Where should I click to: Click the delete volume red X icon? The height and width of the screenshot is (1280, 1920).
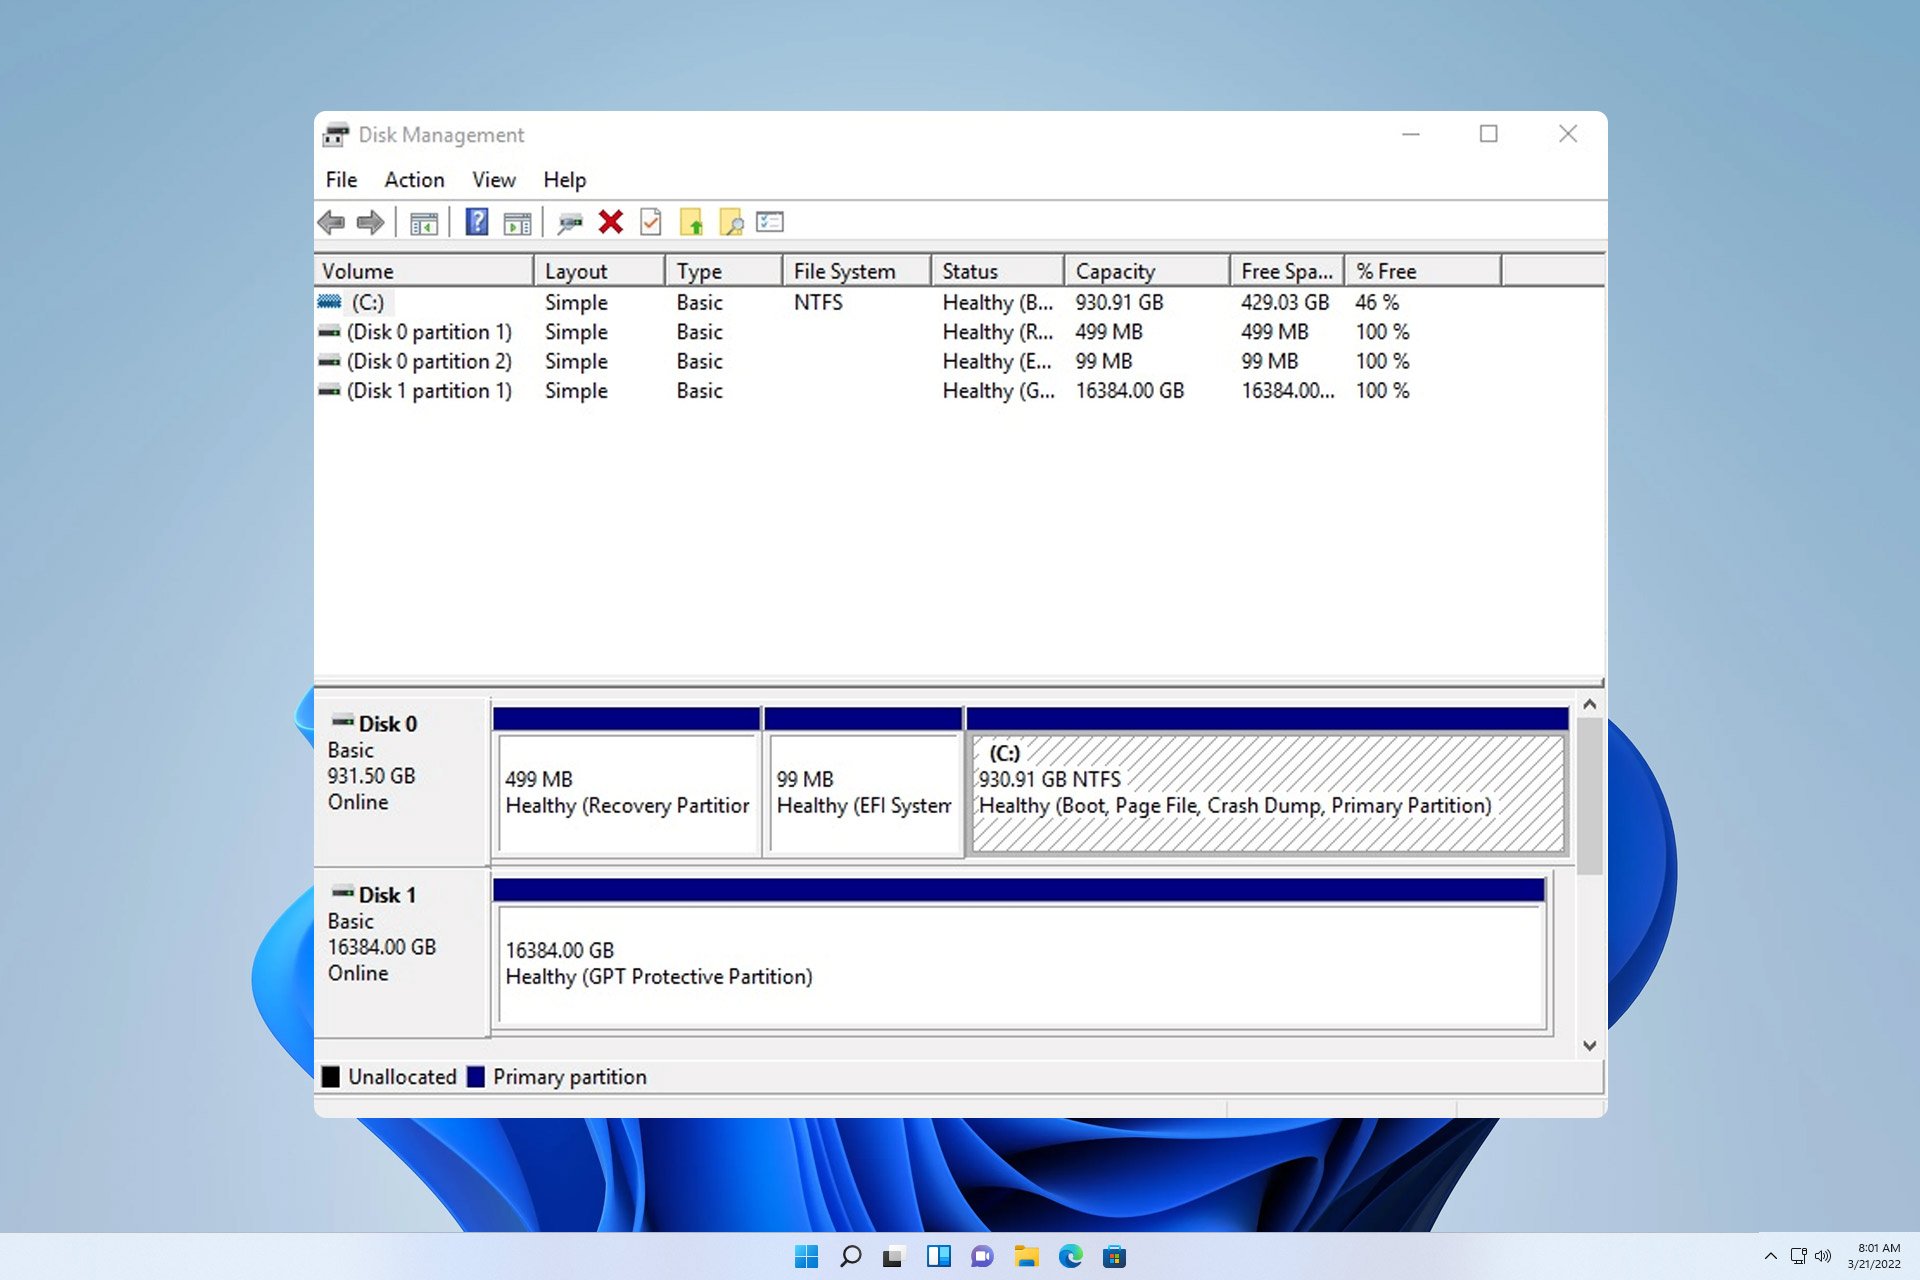[x=610, y=221]
